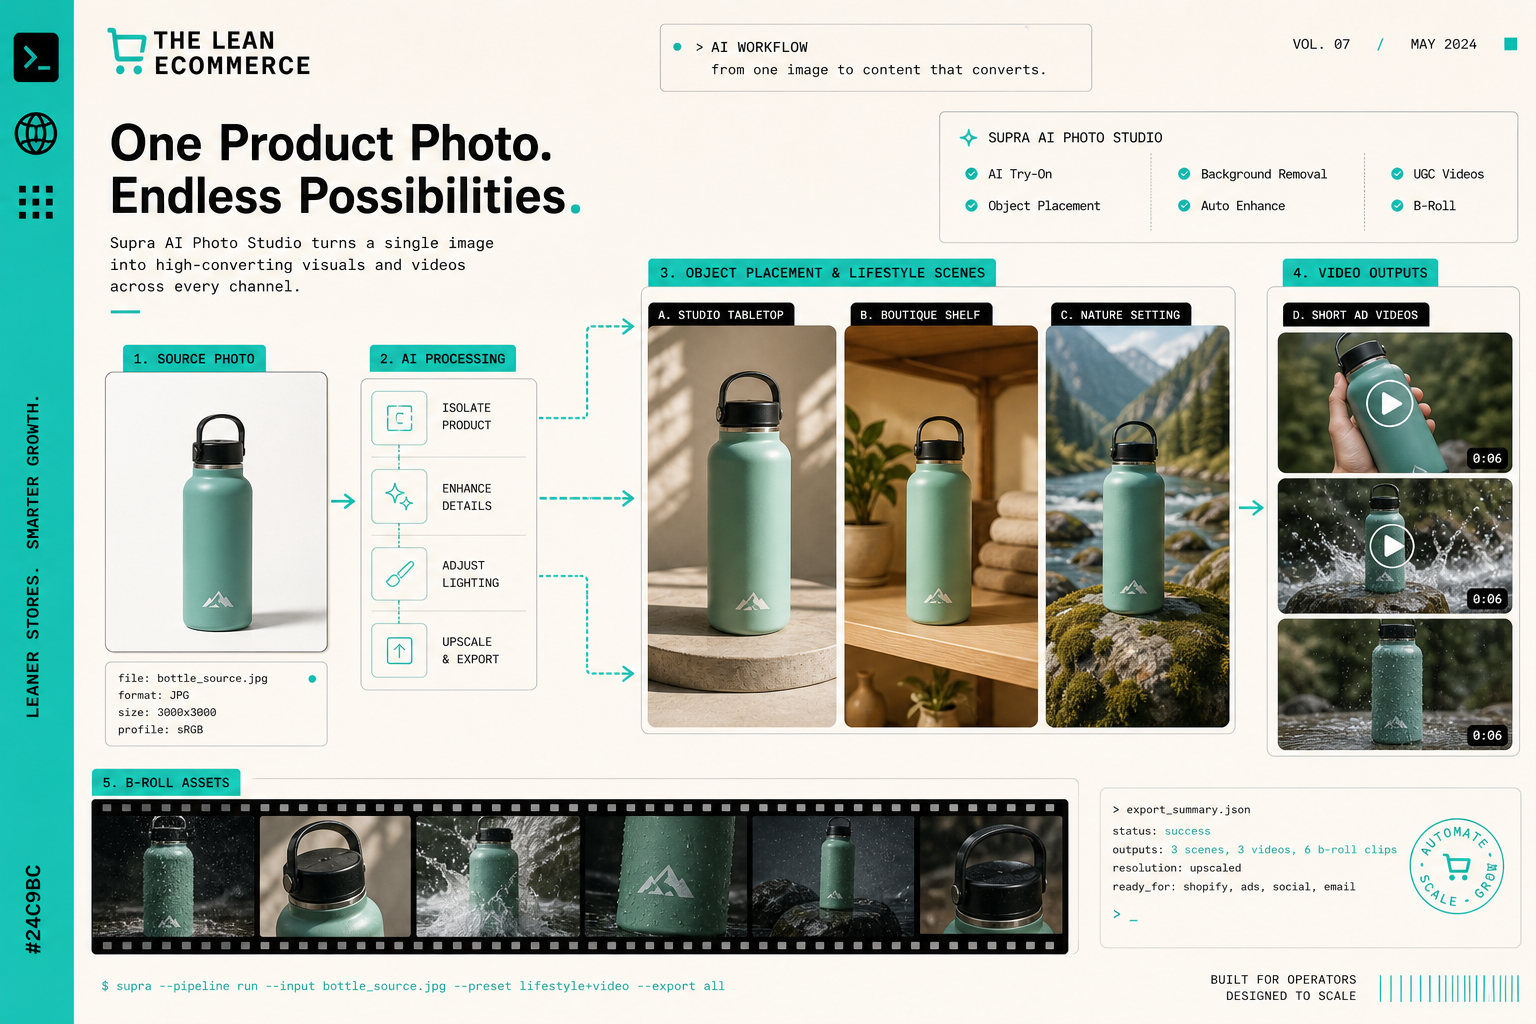Click the globe icon in sidebar
1536x1024 pixels.
click(x=36, y=133)
